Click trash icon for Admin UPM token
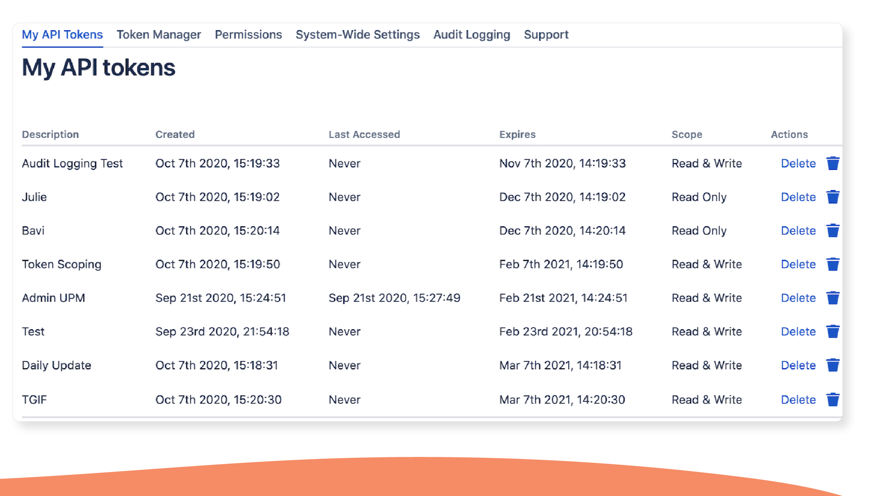The image size is (871, 496). pos(833,298)
